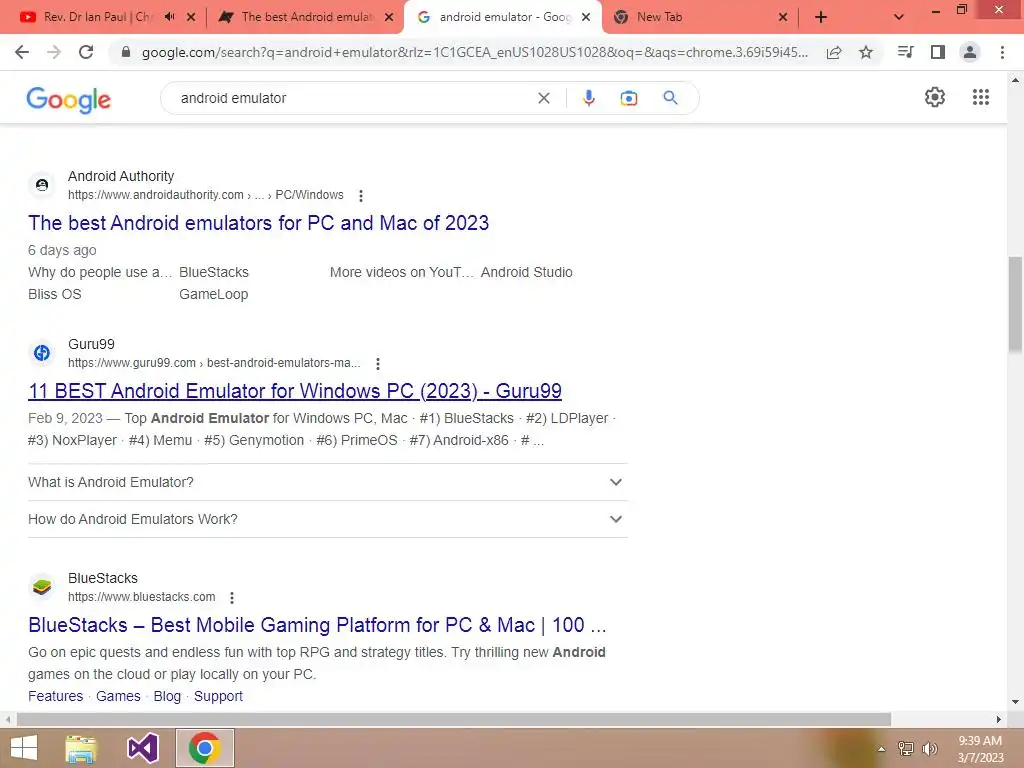Mute the YouTube tab audio icon
Viewport: 1024px width, 768px height.
pyautogui.click(x=170, y=17)
